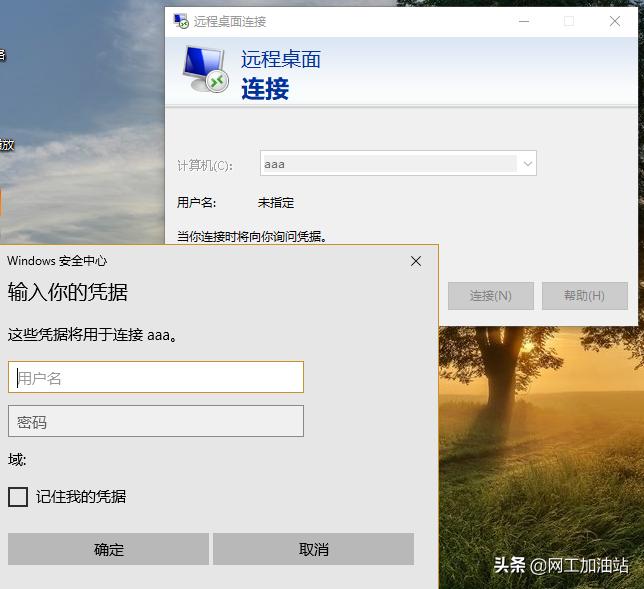Viewport: 644px width, 589px height.
Task: Close the Remote Desktop Connection window
Action: point(614,21)
